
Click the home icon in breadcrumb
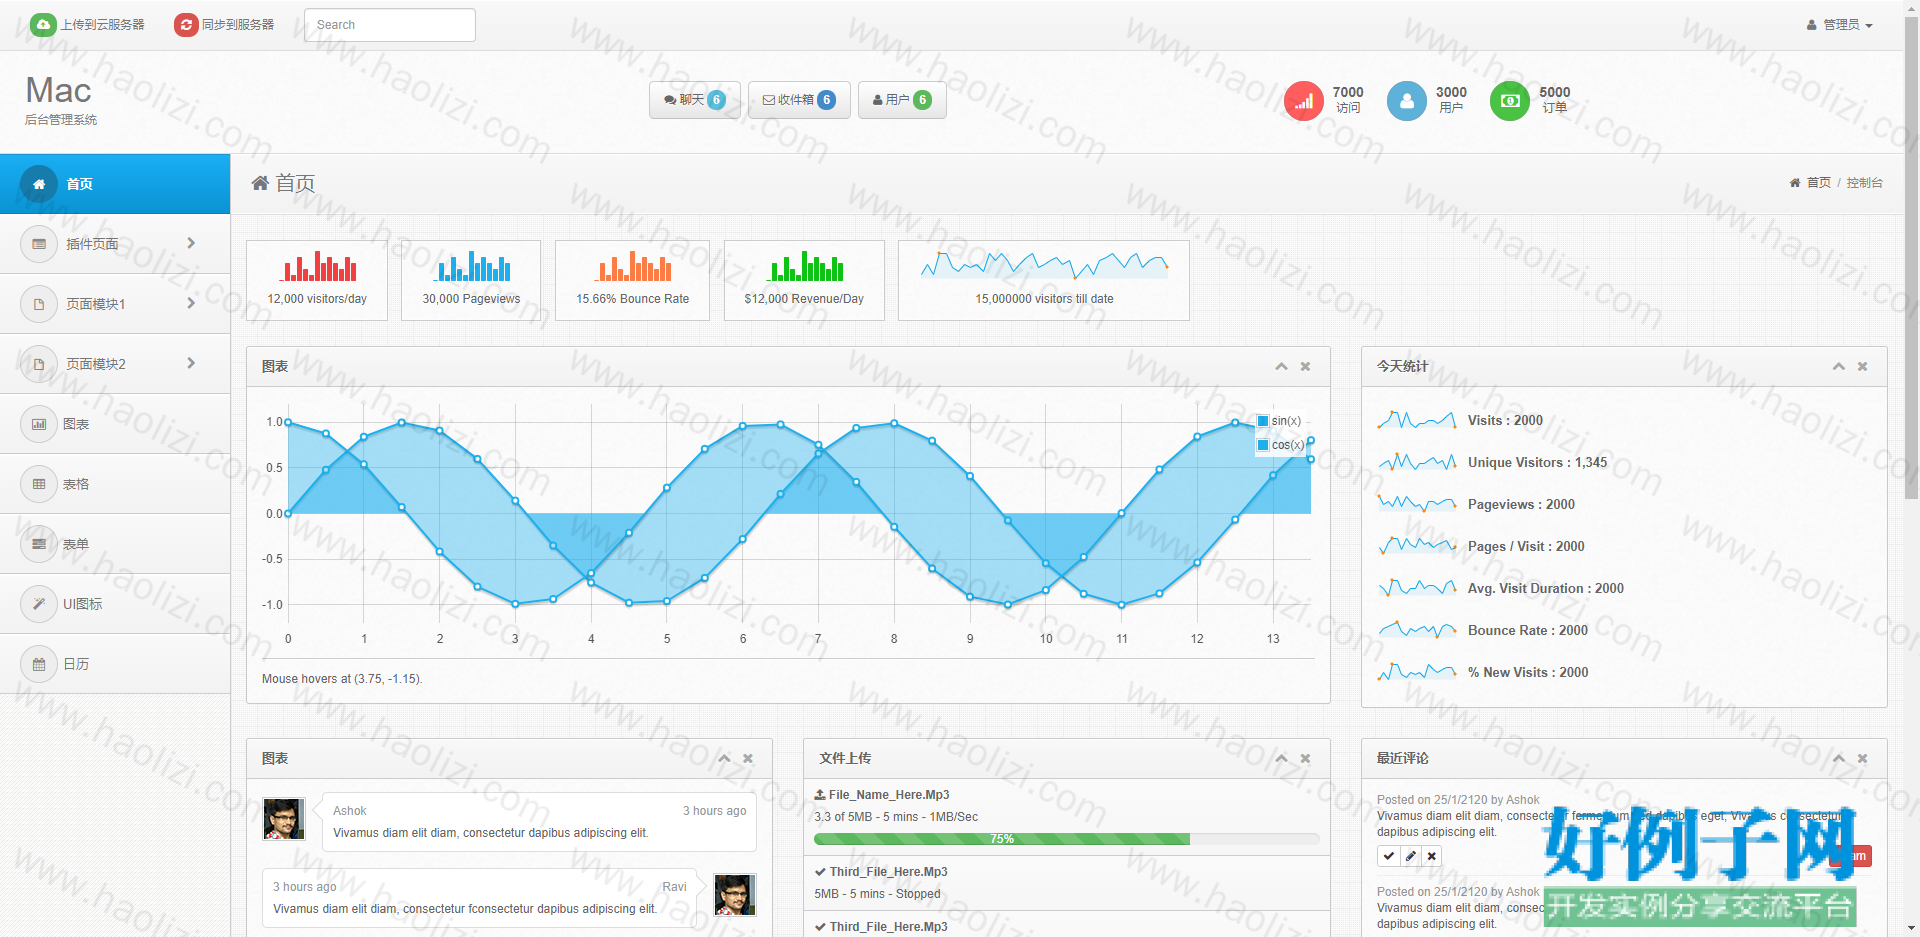(x=1795, y=183)
